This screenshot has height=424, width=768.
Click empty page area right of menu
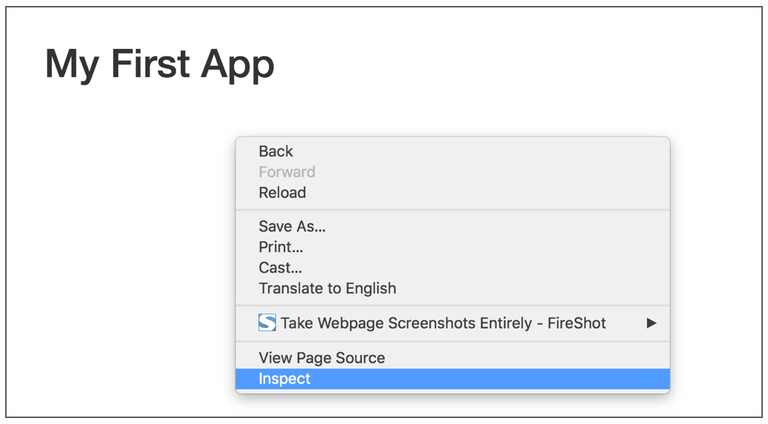(x=715, y=260)
